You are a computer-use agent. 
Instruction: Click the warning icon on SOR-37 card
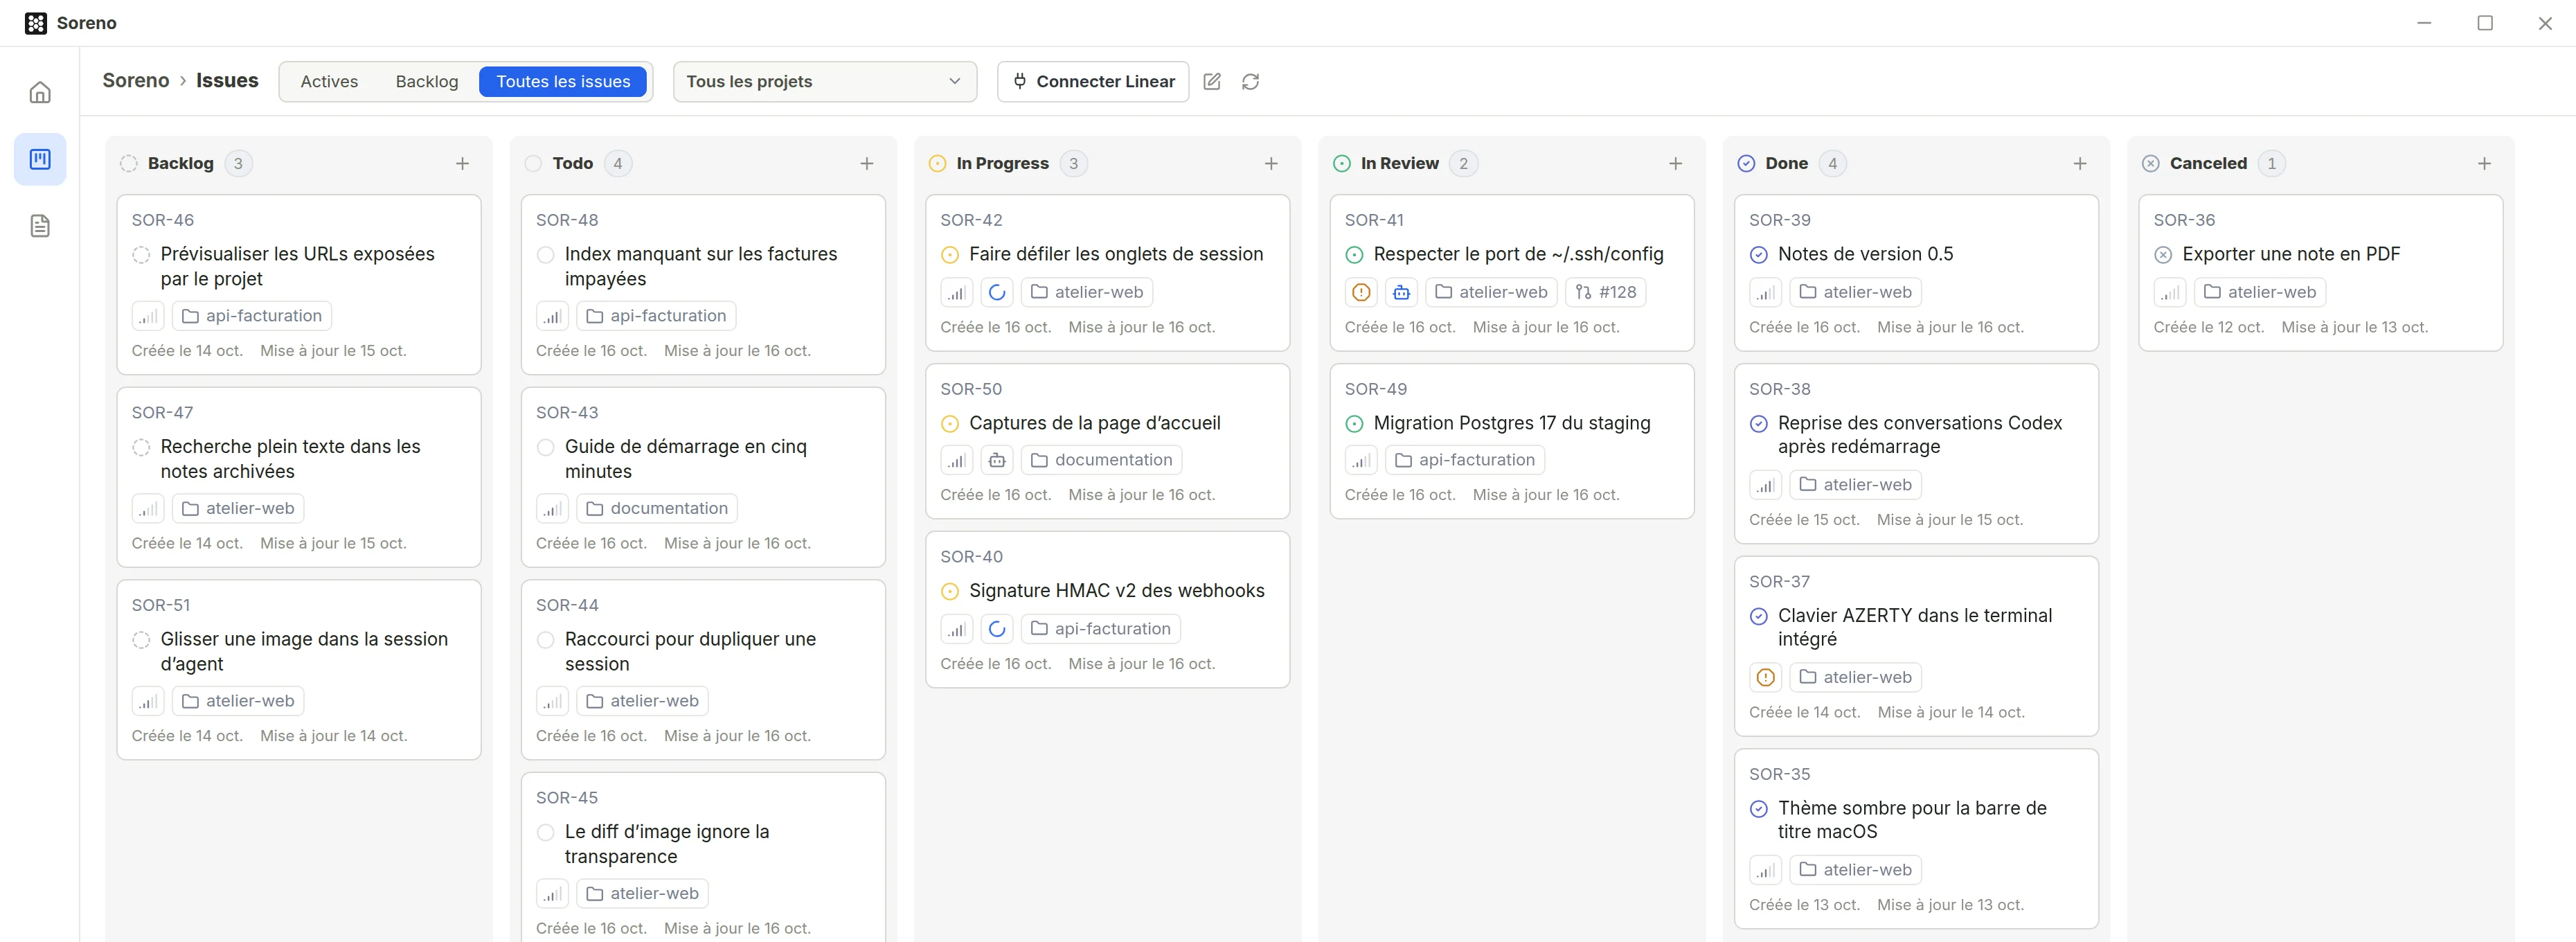1766,677
